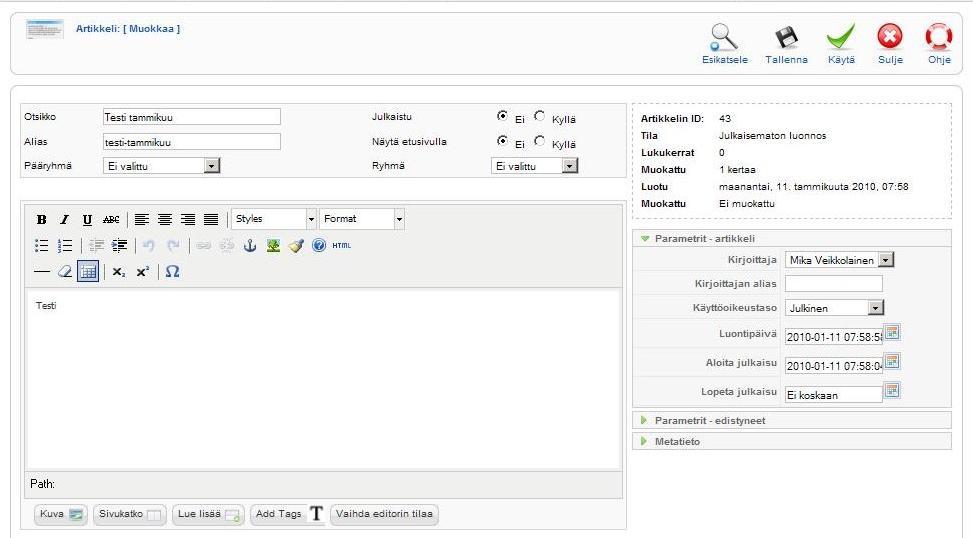Toggle table guidelines icon
The width and height of the screenshot is (973, 538).
(88, 272)
